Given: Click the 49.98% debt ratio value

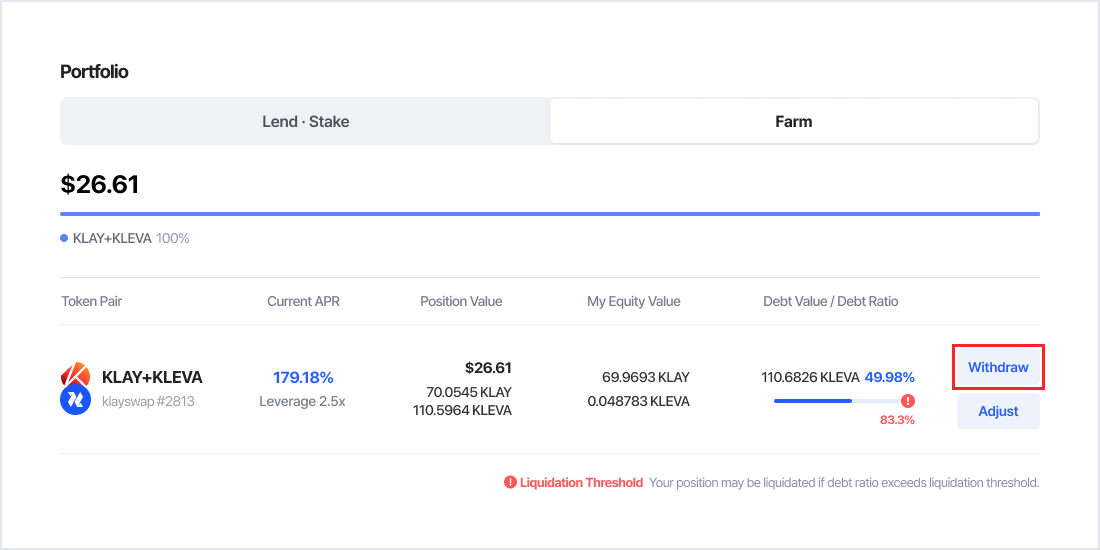Looking at the screenshot, I should 889,377.
